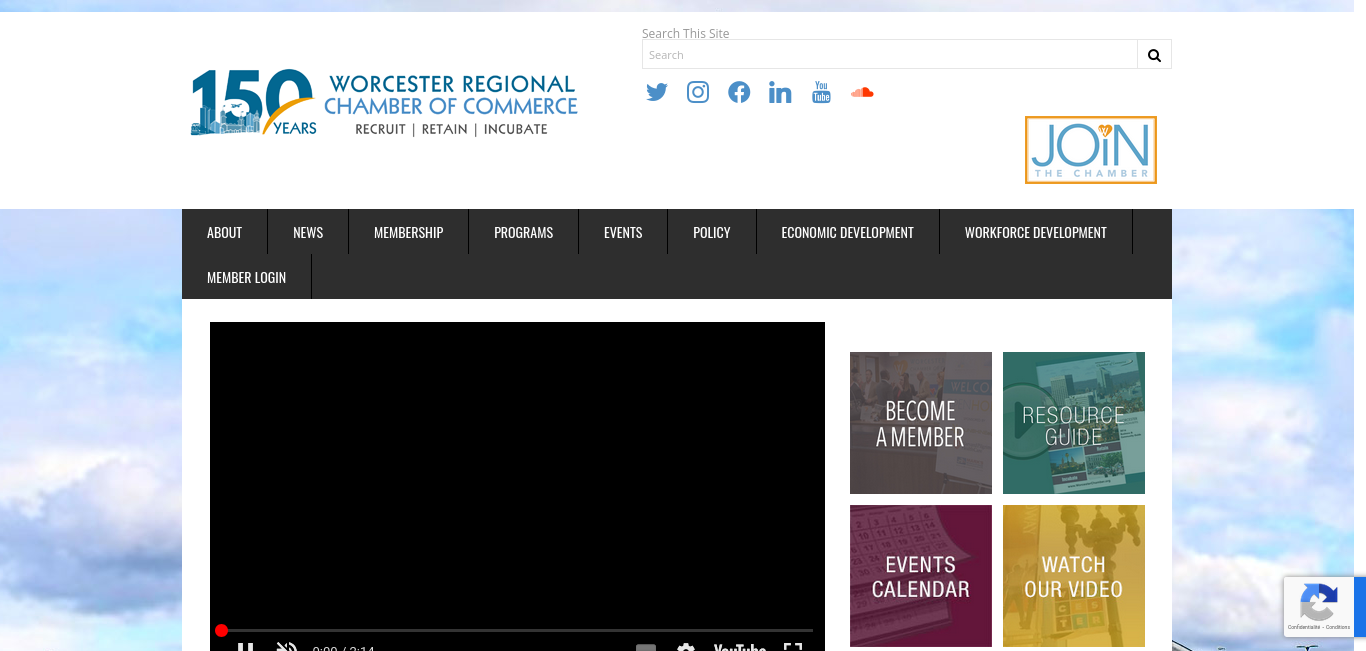Open the SoundCloud social icon

click(862, 93)
